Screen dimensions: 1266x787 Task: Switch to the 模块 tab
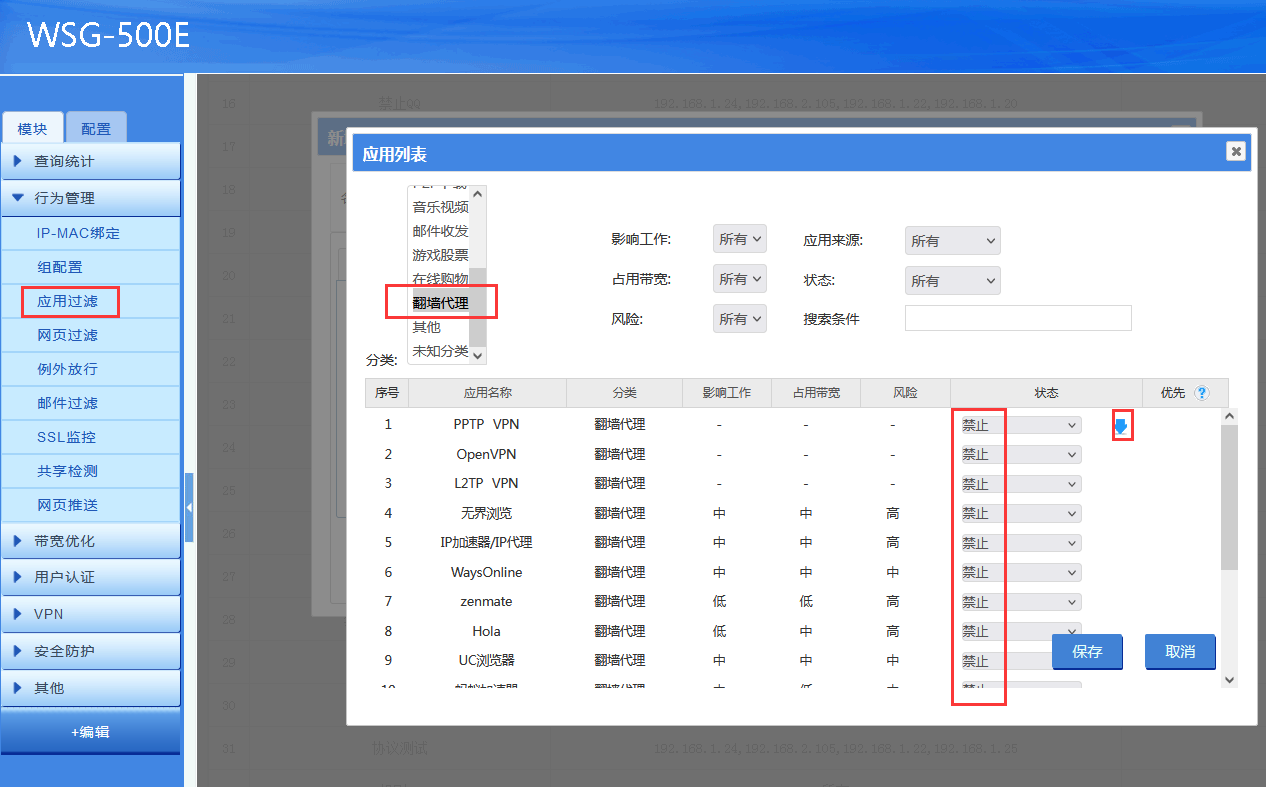click(x=32, y=128)
